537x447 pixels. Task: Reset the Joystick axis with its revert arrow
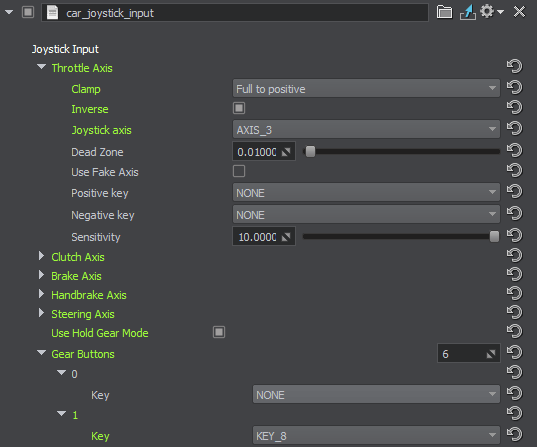pyautogui.click(x=514, y=129)
